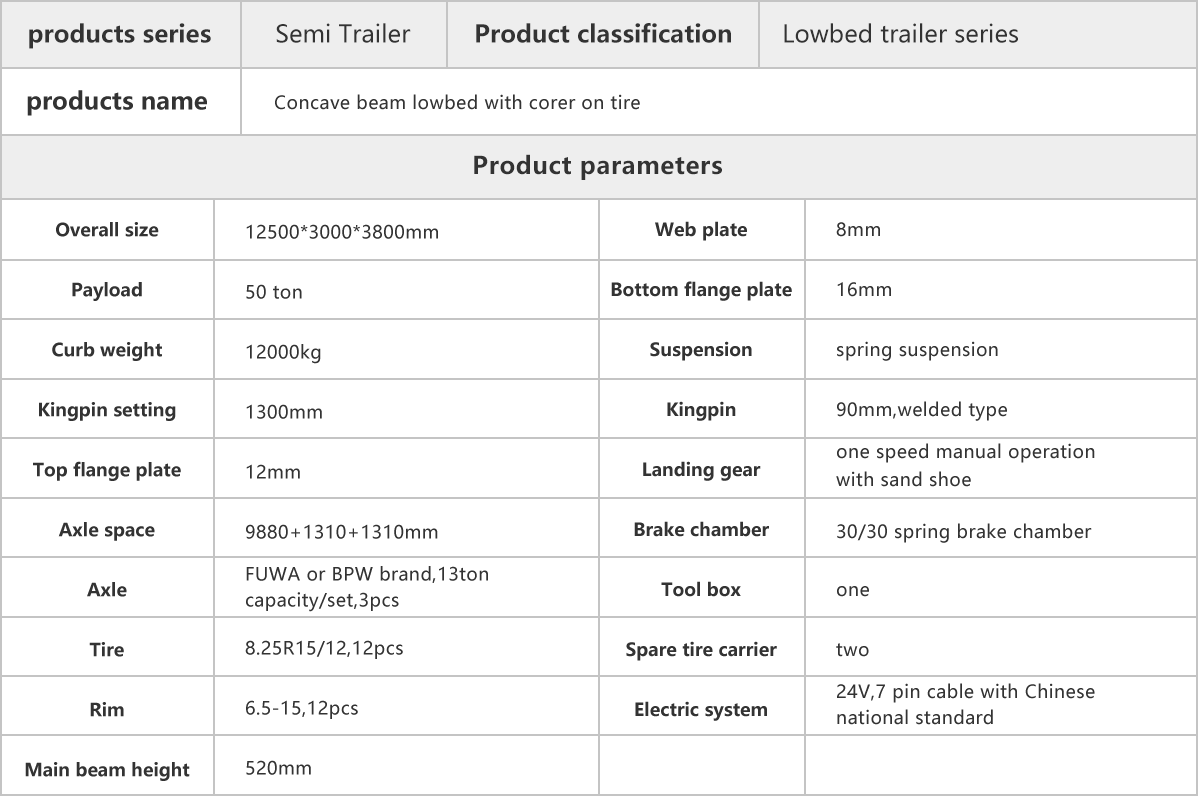Click the '9880+1310+1310mm' axle space value
The image size is (1198, 796).
coord(341,532)
